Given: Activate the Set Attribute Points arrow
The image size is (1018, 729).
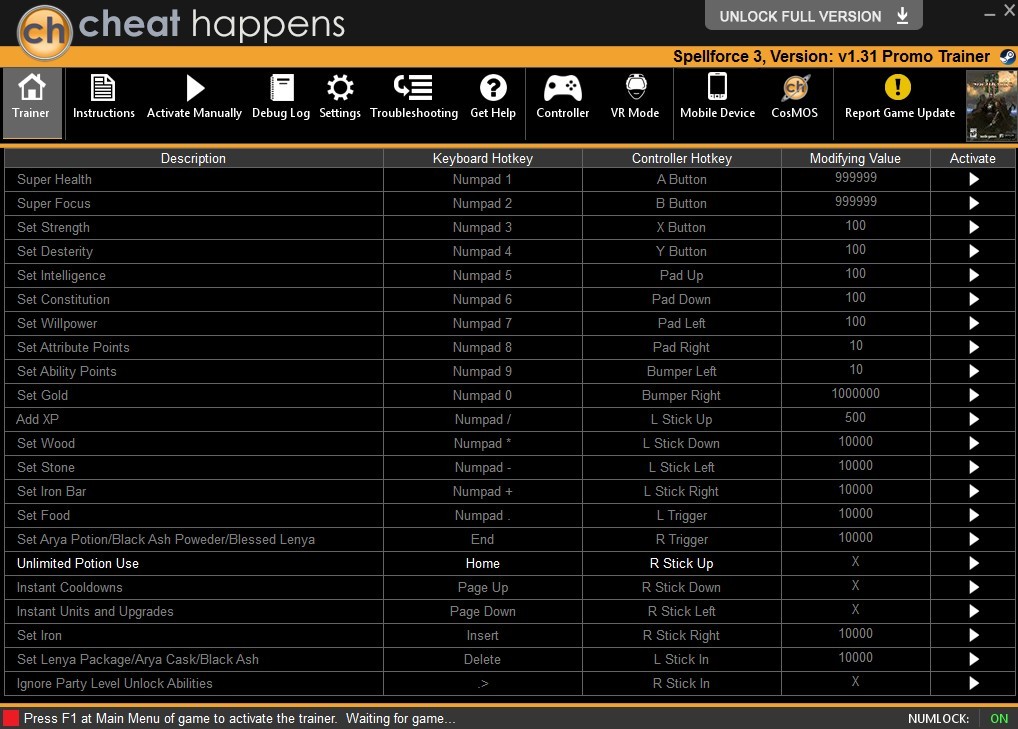Looking at the screenshot, I should [973, 347].
